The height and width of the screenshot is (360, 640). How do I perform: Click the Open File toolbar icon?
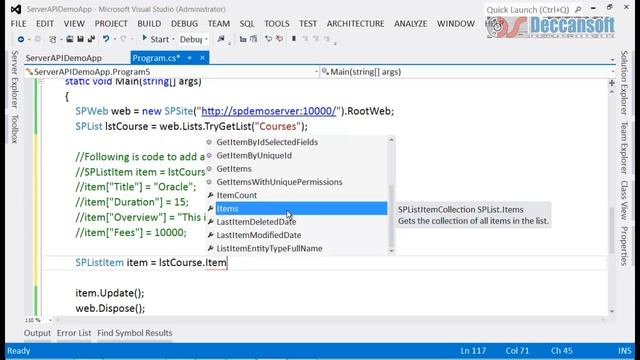point(70,39)
